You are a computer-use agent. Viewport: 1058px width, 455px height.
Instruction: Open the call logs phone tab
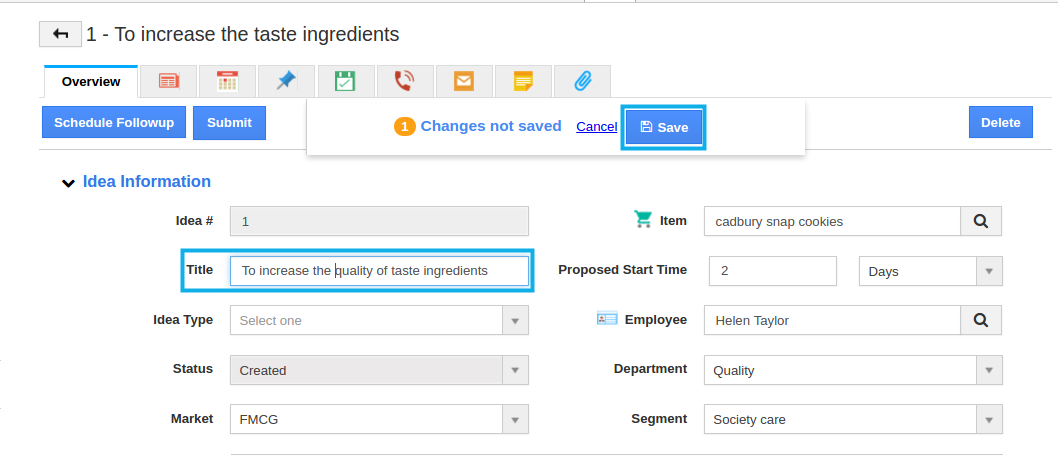click(x=405, y=82)
